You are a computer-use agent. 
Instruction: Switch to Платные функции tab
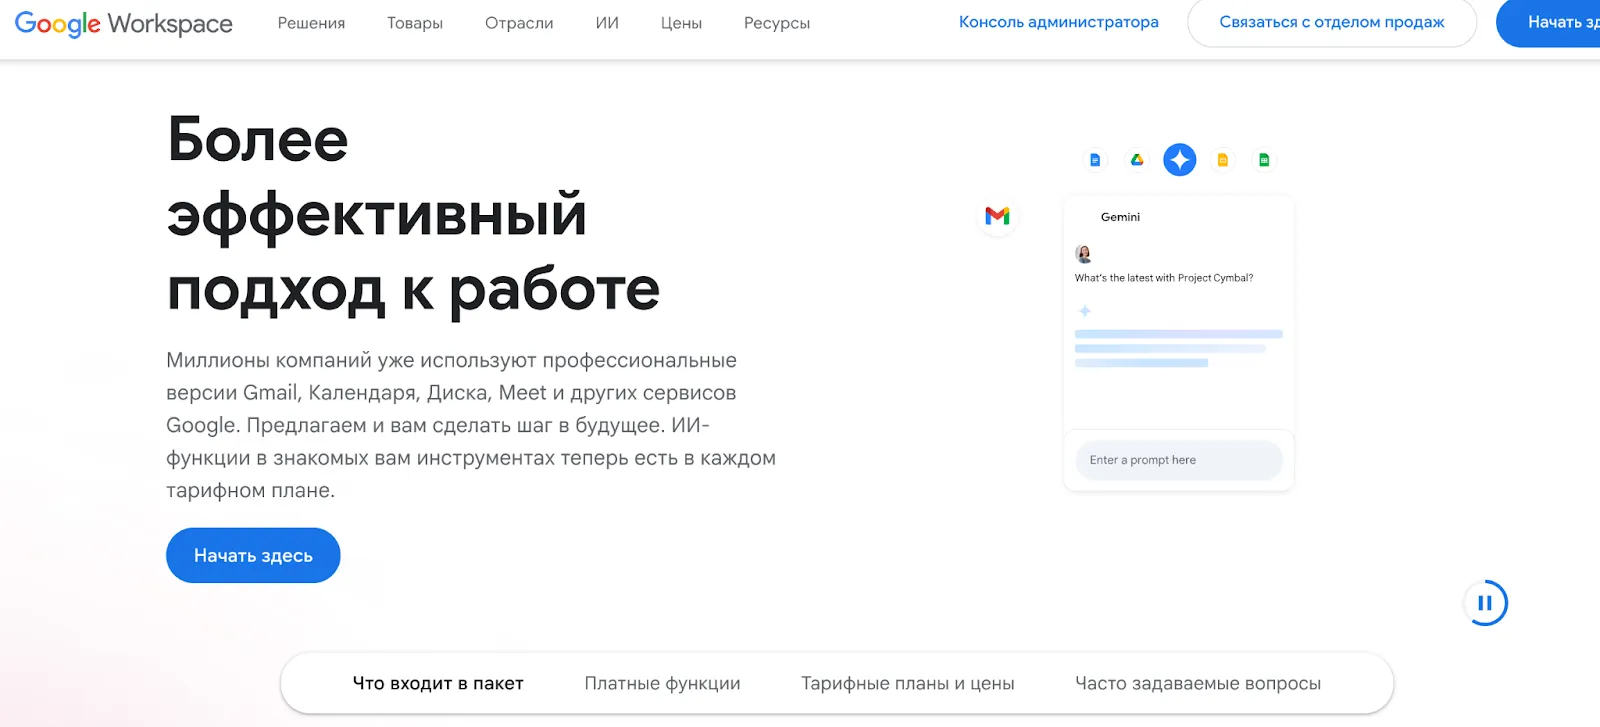662,683
